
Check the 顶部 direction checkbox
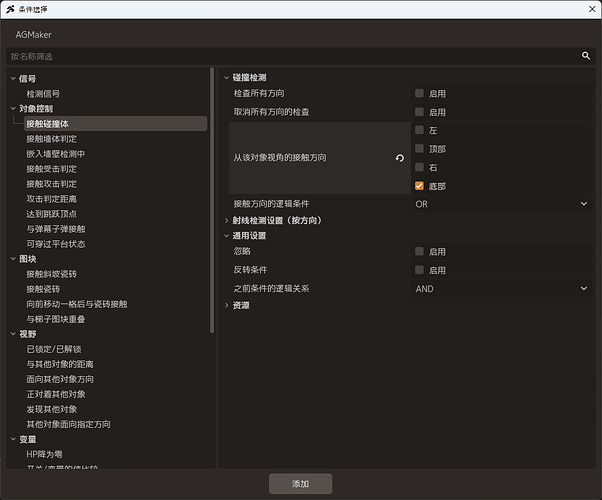tap(419, 149)
